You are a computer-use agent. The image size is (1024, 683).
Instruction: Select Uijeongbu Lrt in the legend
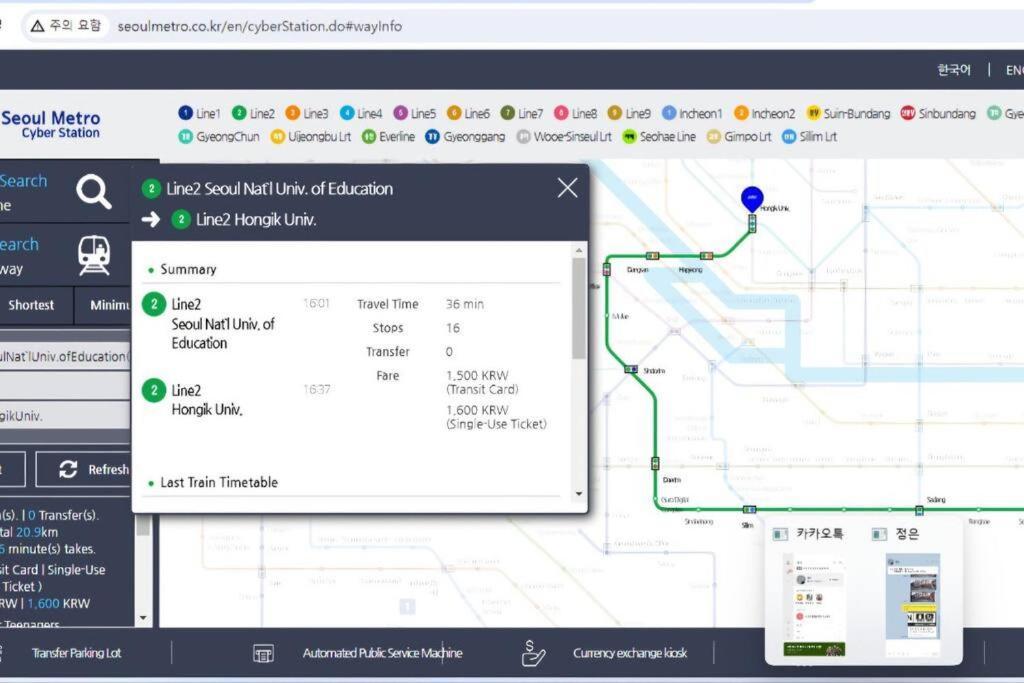click(311, 136)
